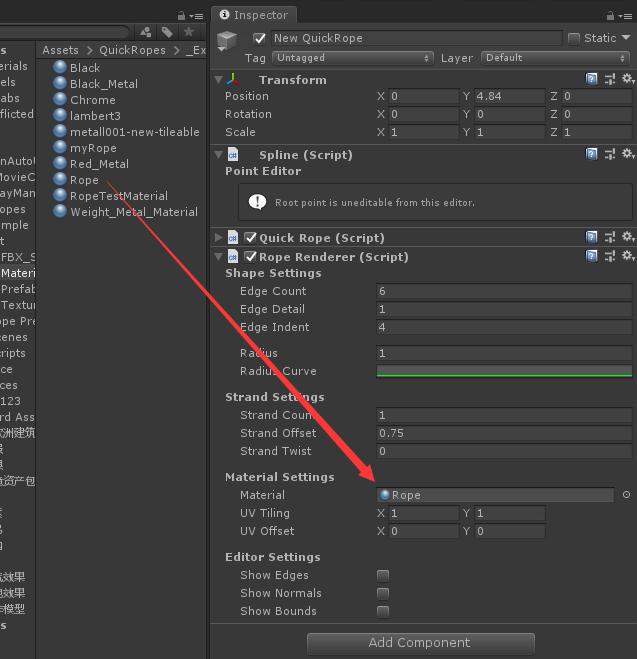This screenshot has height=659, width=637.
Task: Open the cube icon dropdown arrow
Action: point(221,50)
